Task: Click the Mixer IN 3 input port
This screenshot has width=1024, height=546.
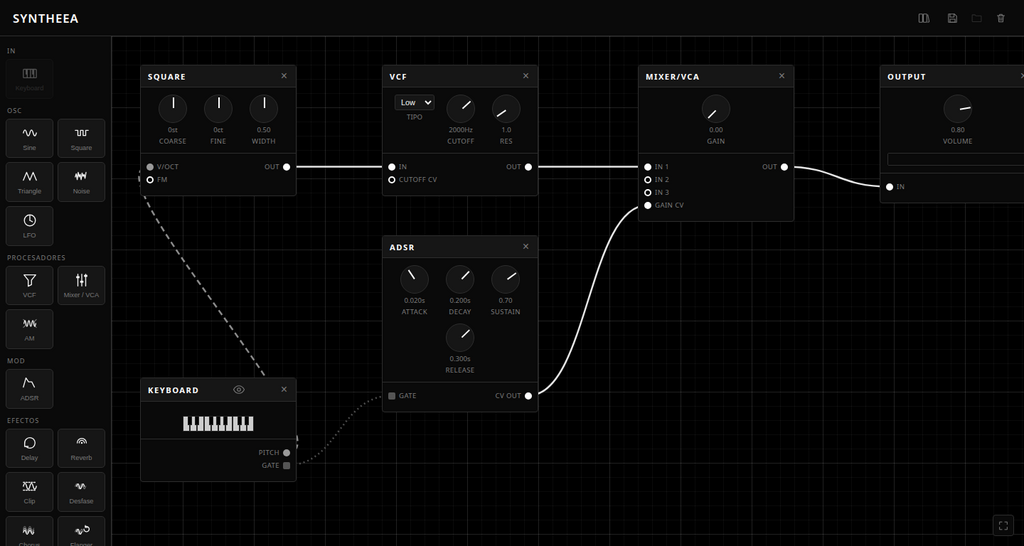Action: pyautogui.click(x=648, y=193)
